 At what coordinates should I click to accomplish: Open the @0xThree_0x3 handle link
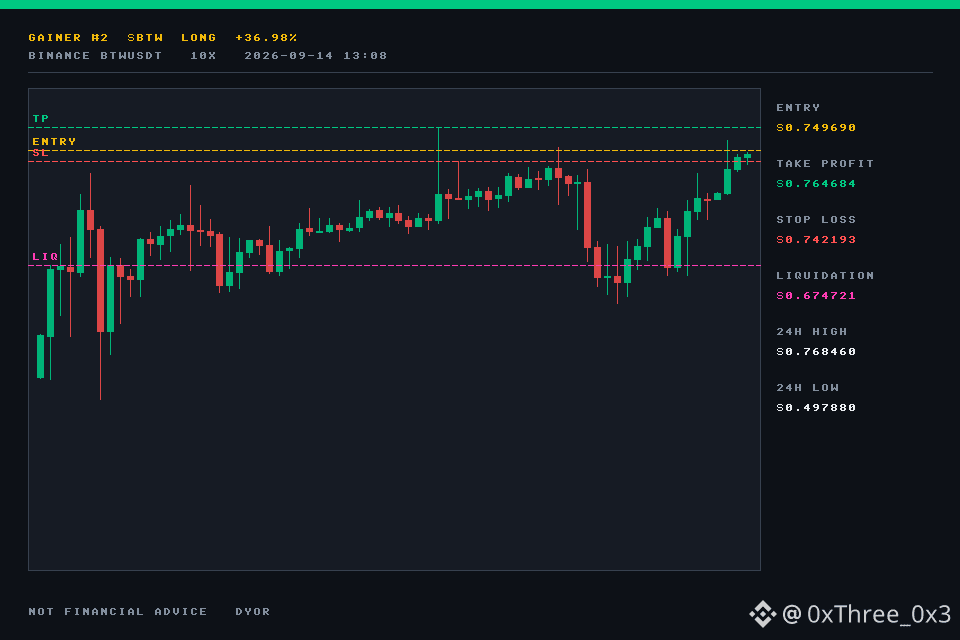[866, 614]
